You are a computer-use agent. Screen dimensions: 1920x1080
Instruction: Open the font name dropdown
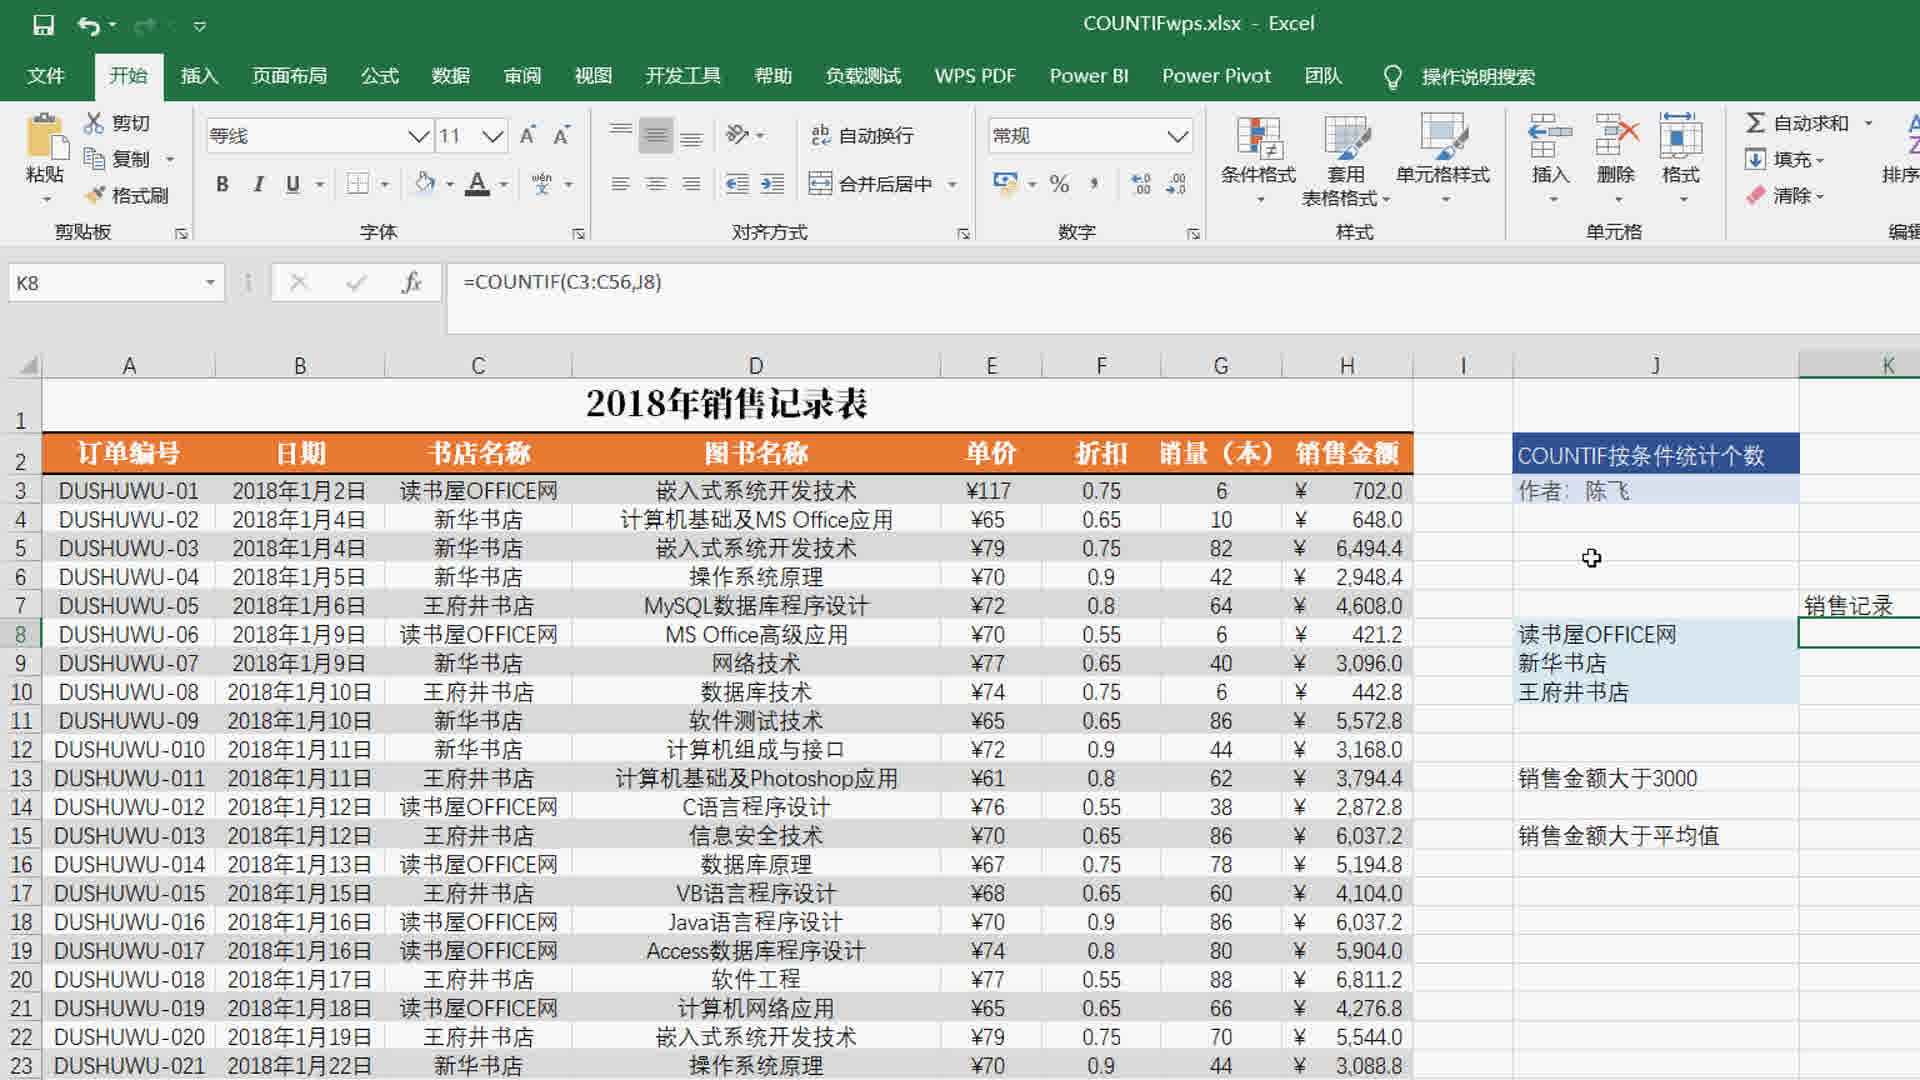point(418,135)
